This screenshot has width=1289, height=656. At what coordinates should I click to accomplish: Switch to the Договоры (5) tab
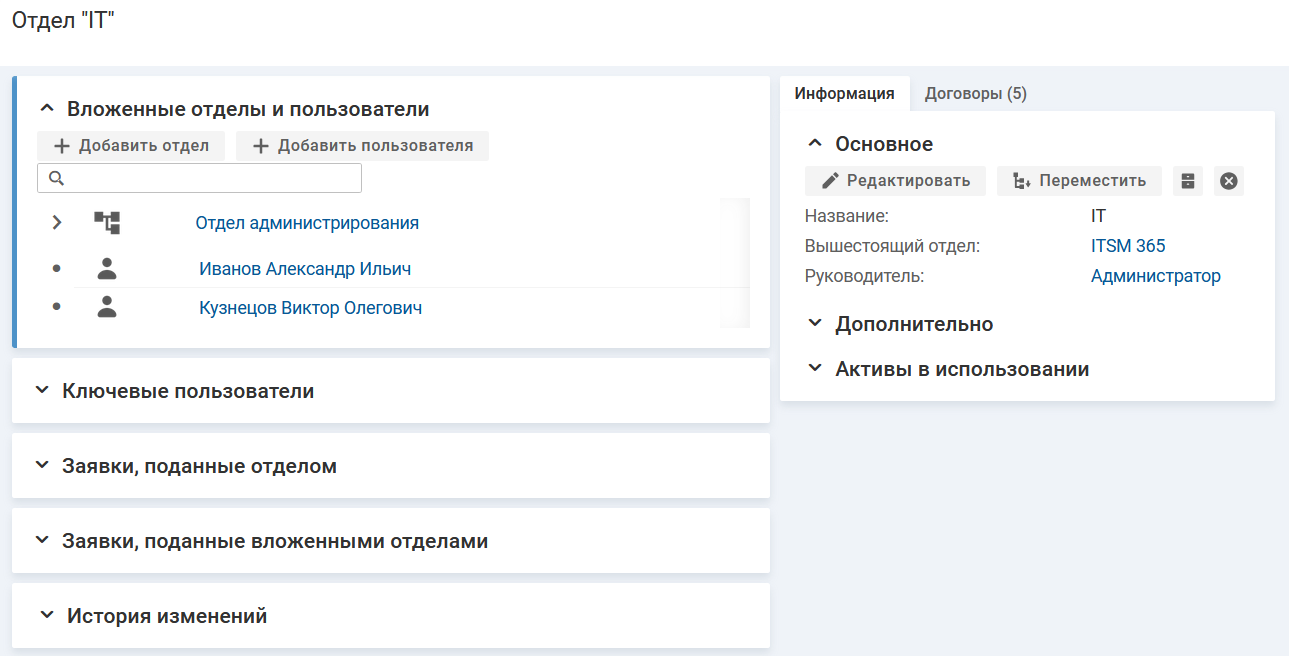tap(975, 94)
